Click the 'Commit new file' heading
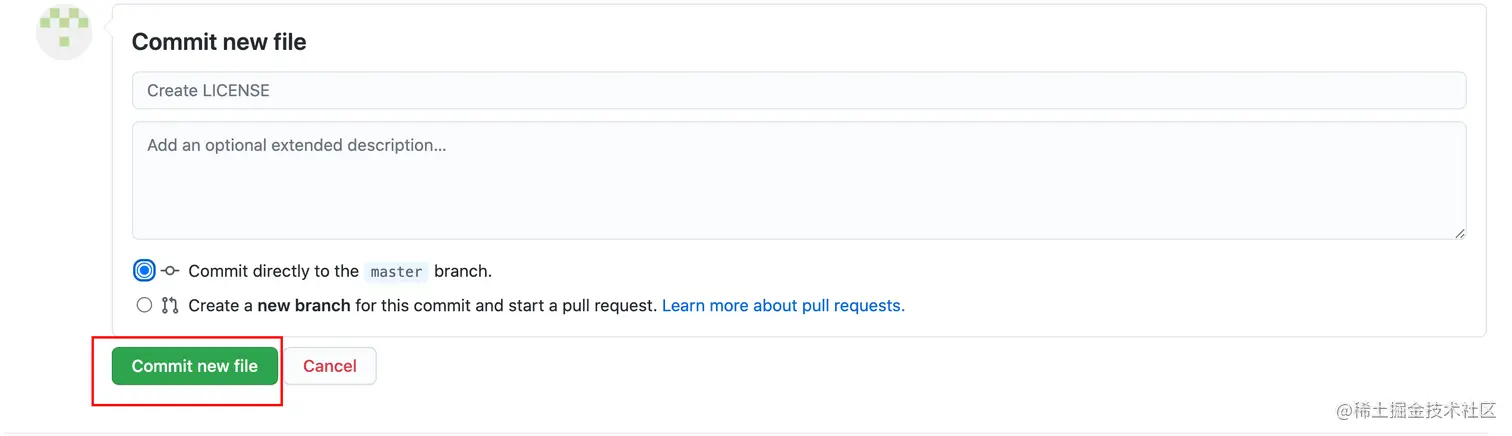 point(219,42)
